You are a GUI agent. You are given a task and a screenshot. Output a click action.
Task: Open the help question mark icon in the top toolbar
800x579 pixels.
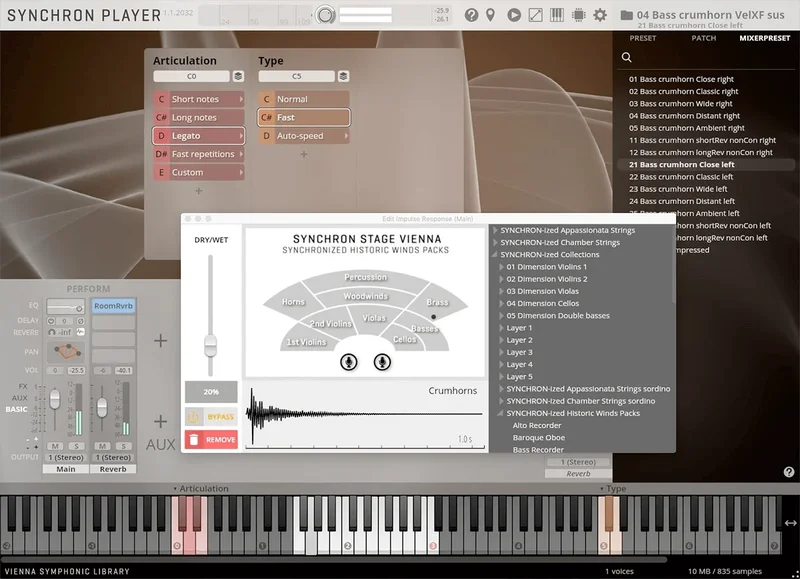[x=471, y=15]
